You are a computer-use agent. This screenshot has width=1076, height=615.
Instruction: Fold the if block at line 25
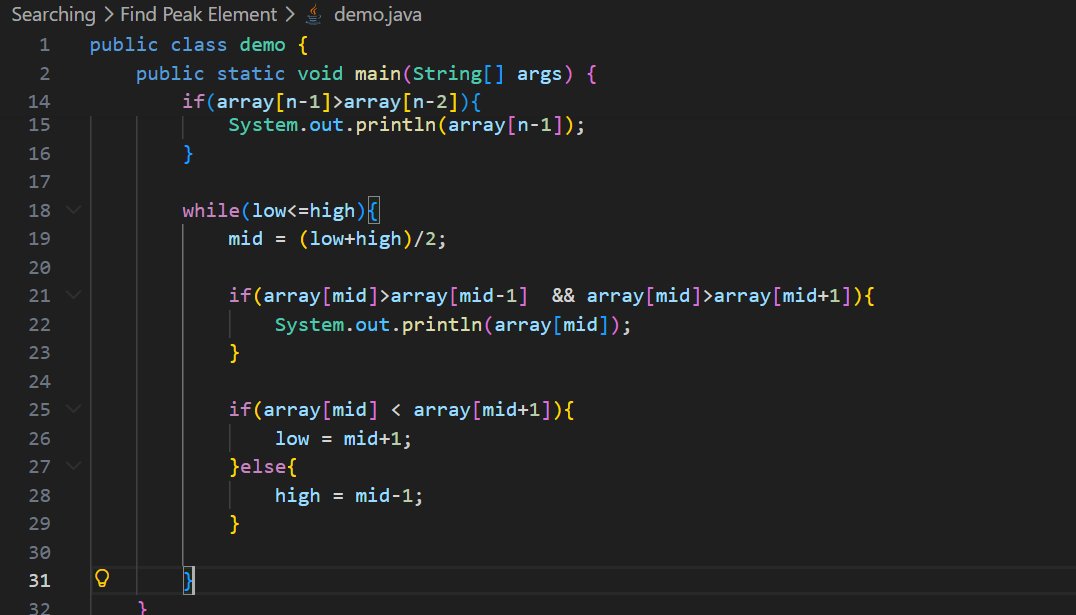(x=73, y=409)
